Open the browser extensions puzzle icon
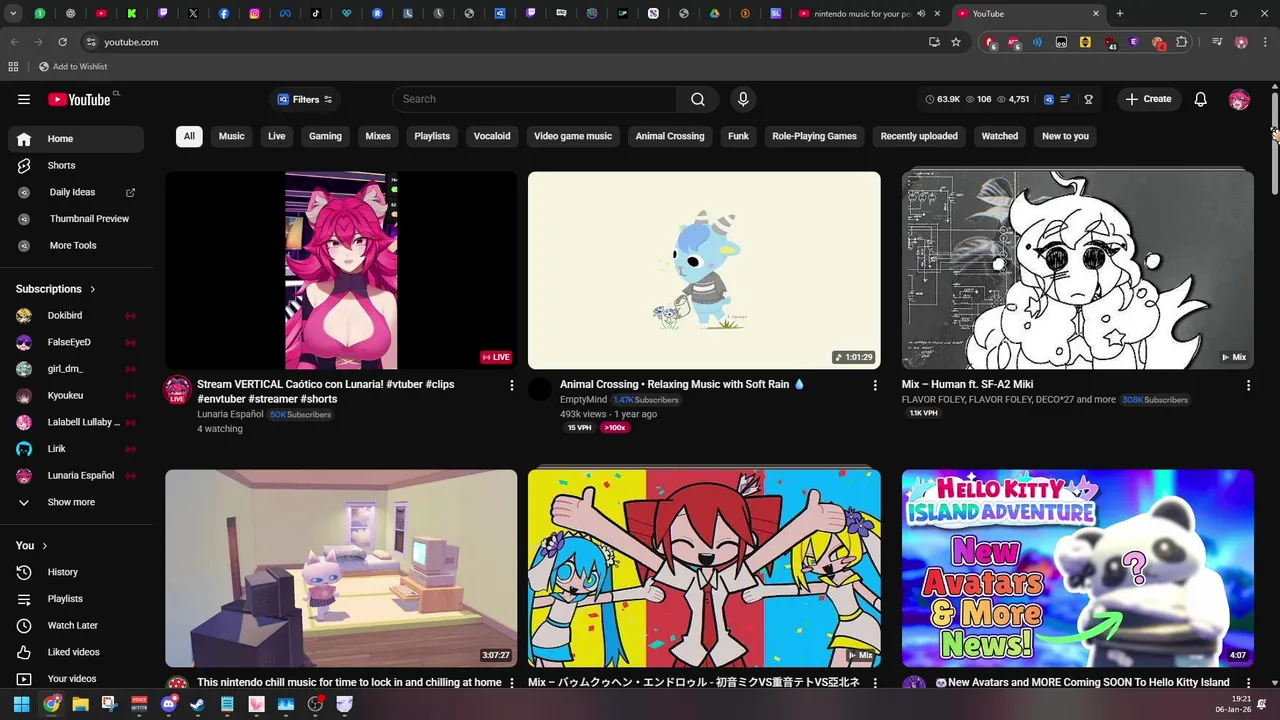Viewport: 1280px width, 720px height. click(1182, 42)
